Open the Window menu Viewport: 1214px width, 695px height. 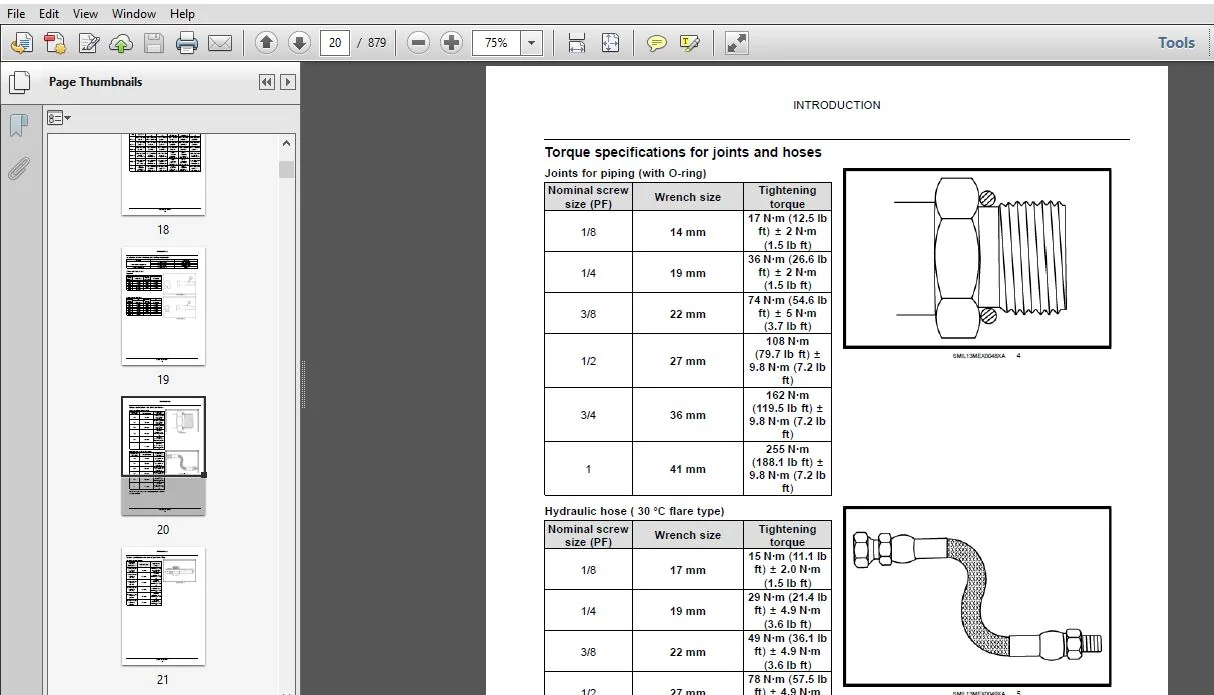134,14
